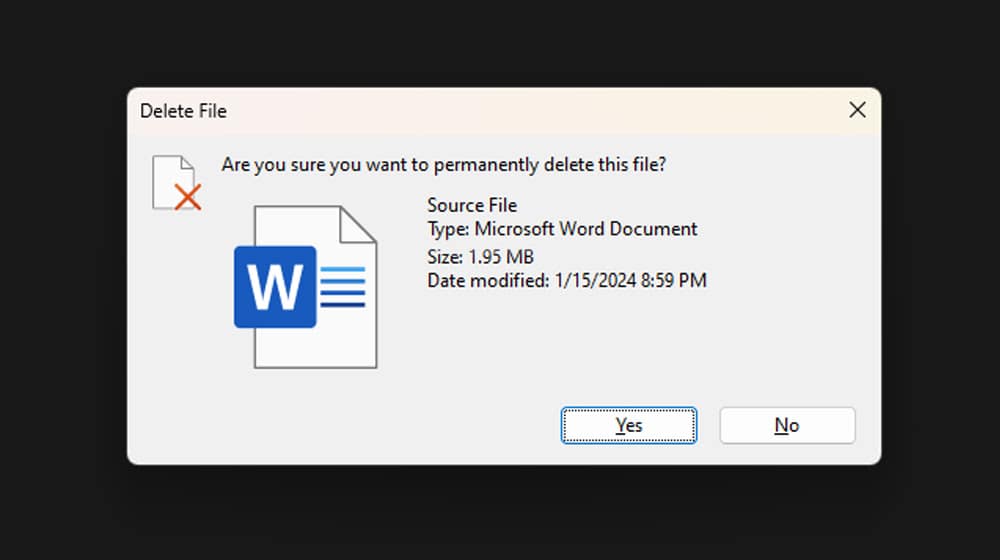The image size is (1000, 560).
Task: Cancel deletion by pressing No
Action: (x=787, y=425)
